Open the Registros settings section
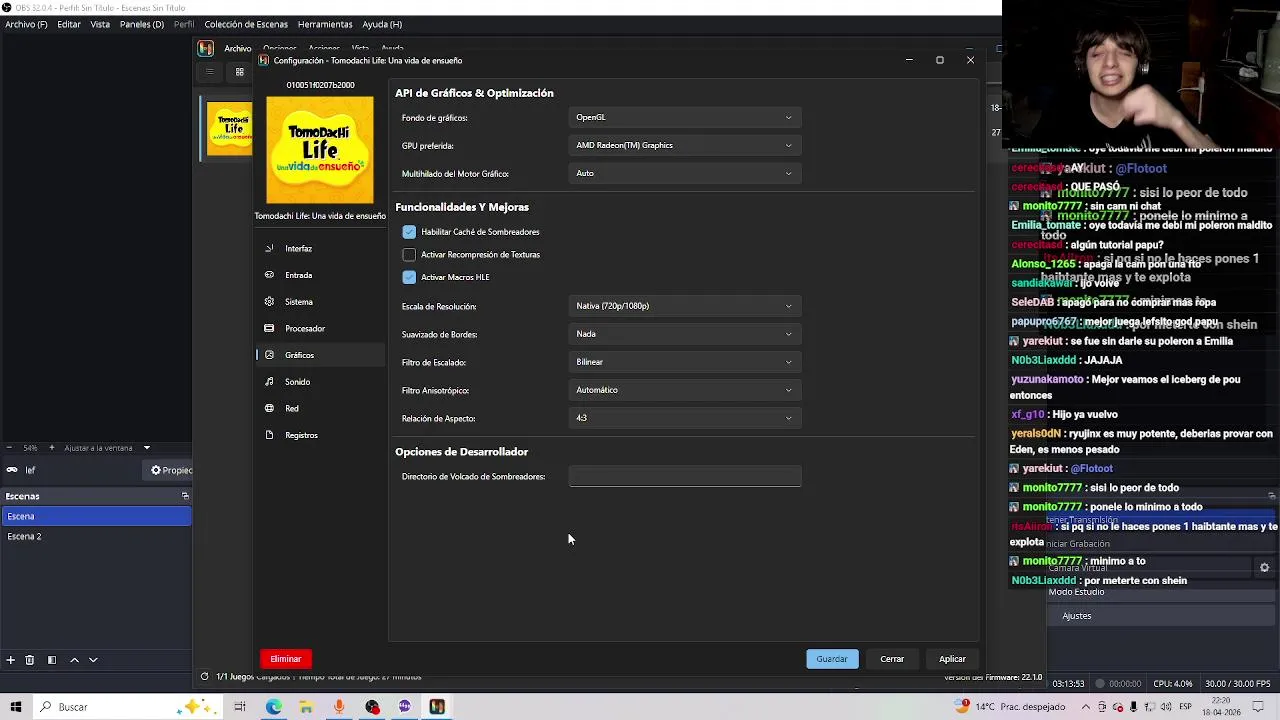 pyautogui.click(x=320, y=435)
